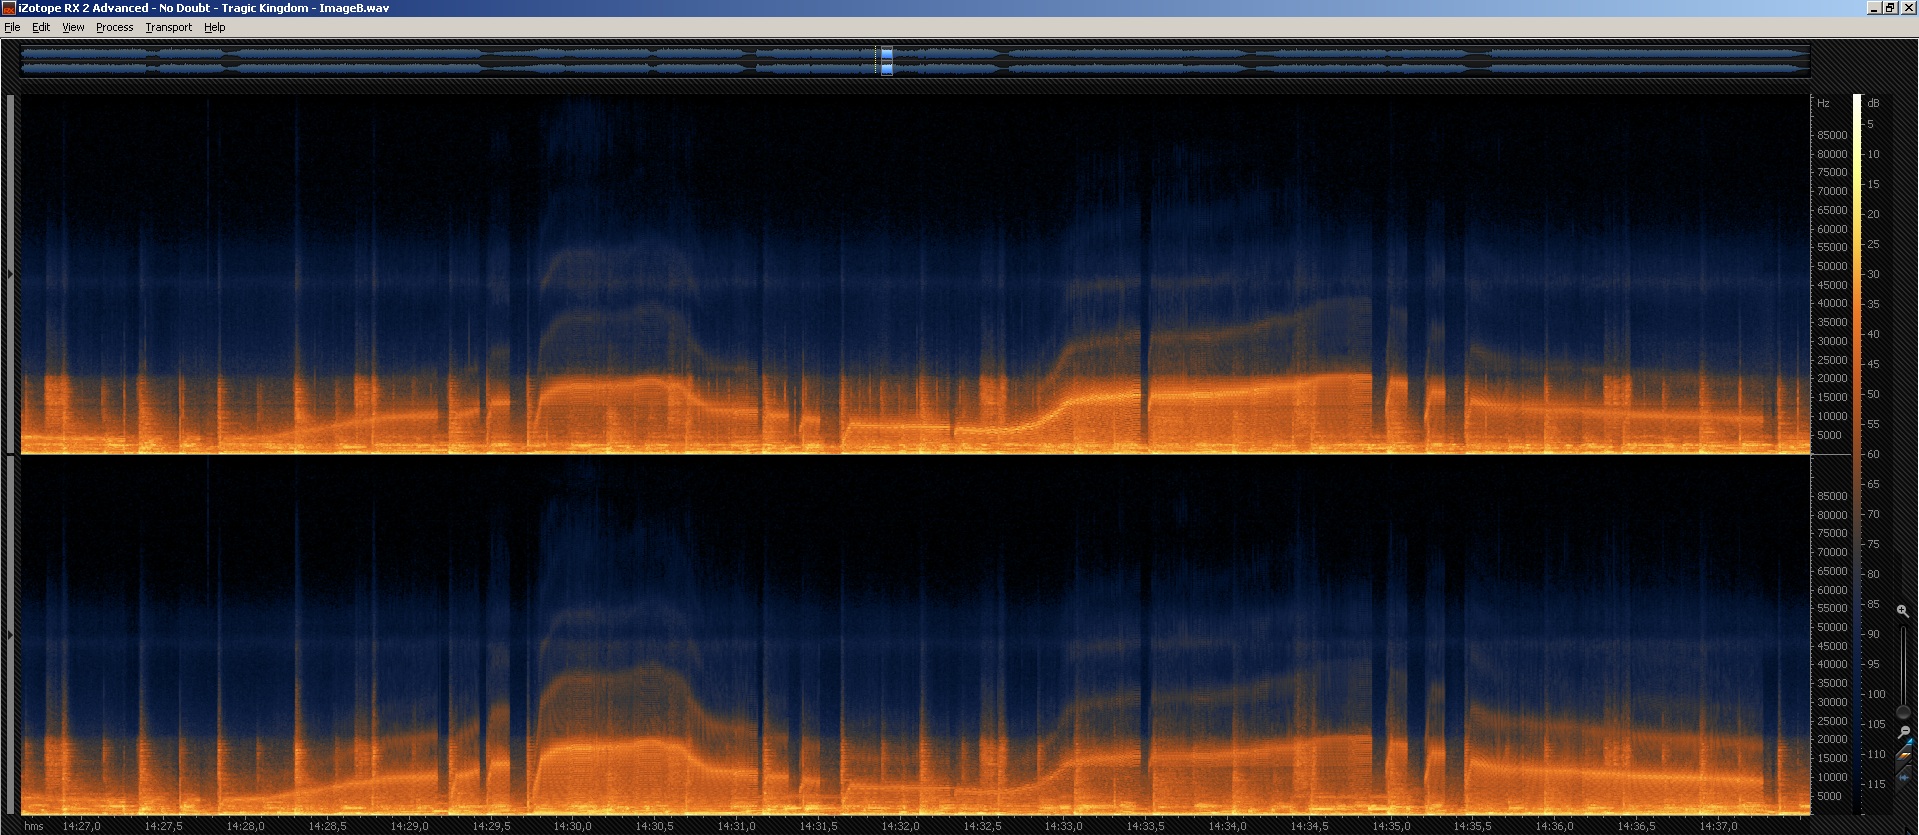Image resolution: width=1919 pixels, height=835 pixels.
Task: Click the 14:33,0 mark on time ruler
Action: click(1063, 826)
